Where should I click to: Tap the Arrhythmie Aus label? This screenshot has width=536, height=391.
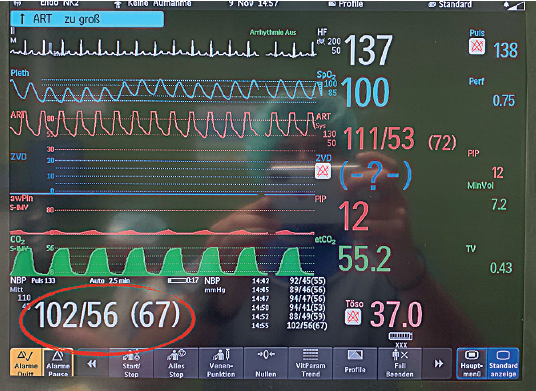[x=273, y=32]
